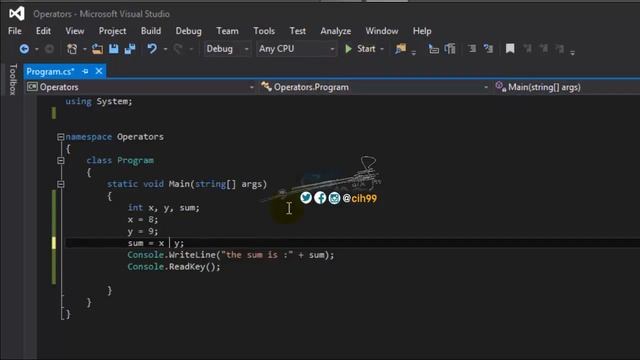
Task: Open the bookmark toolbar overflow options arrow
Action: click(x=572, y=52)
